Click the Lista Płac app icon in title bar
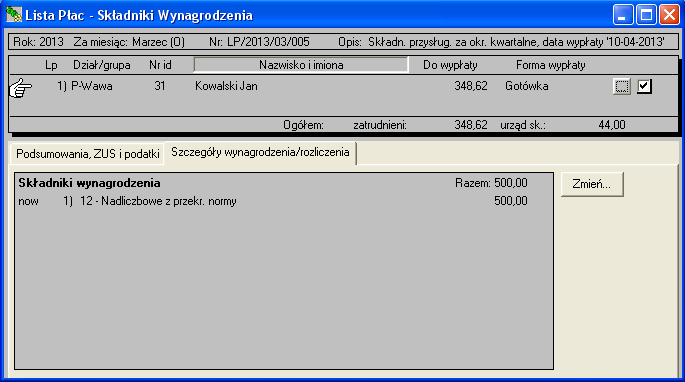This screenshot has width=685, height=382. (x=14, y=14)
